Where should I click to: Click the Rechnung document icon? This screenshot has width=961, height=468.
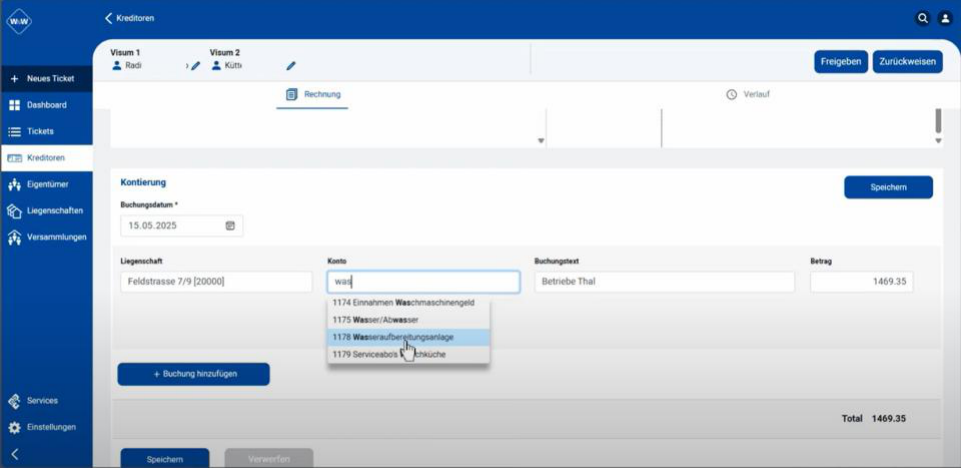pyautogui.click(x=292, y=94)
